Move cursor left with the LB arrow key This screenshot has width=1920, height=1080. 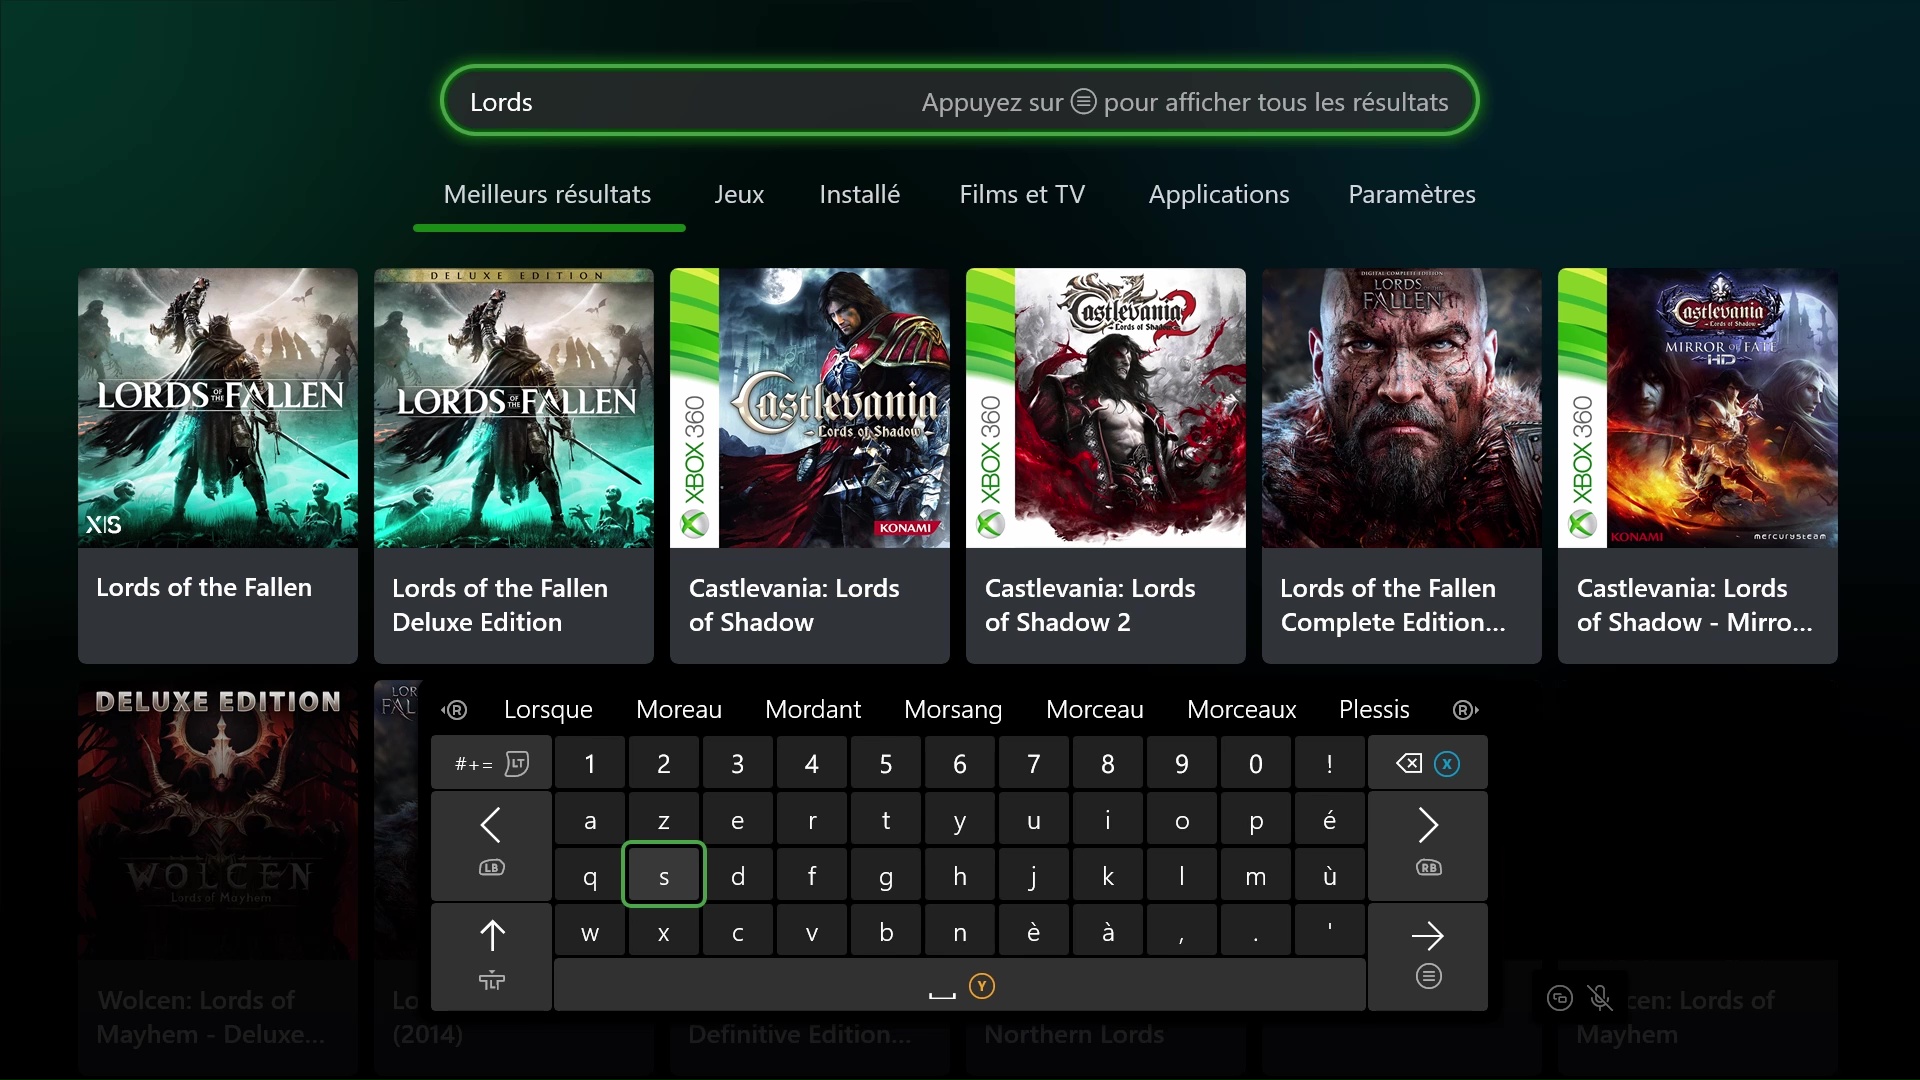[491, 845]
